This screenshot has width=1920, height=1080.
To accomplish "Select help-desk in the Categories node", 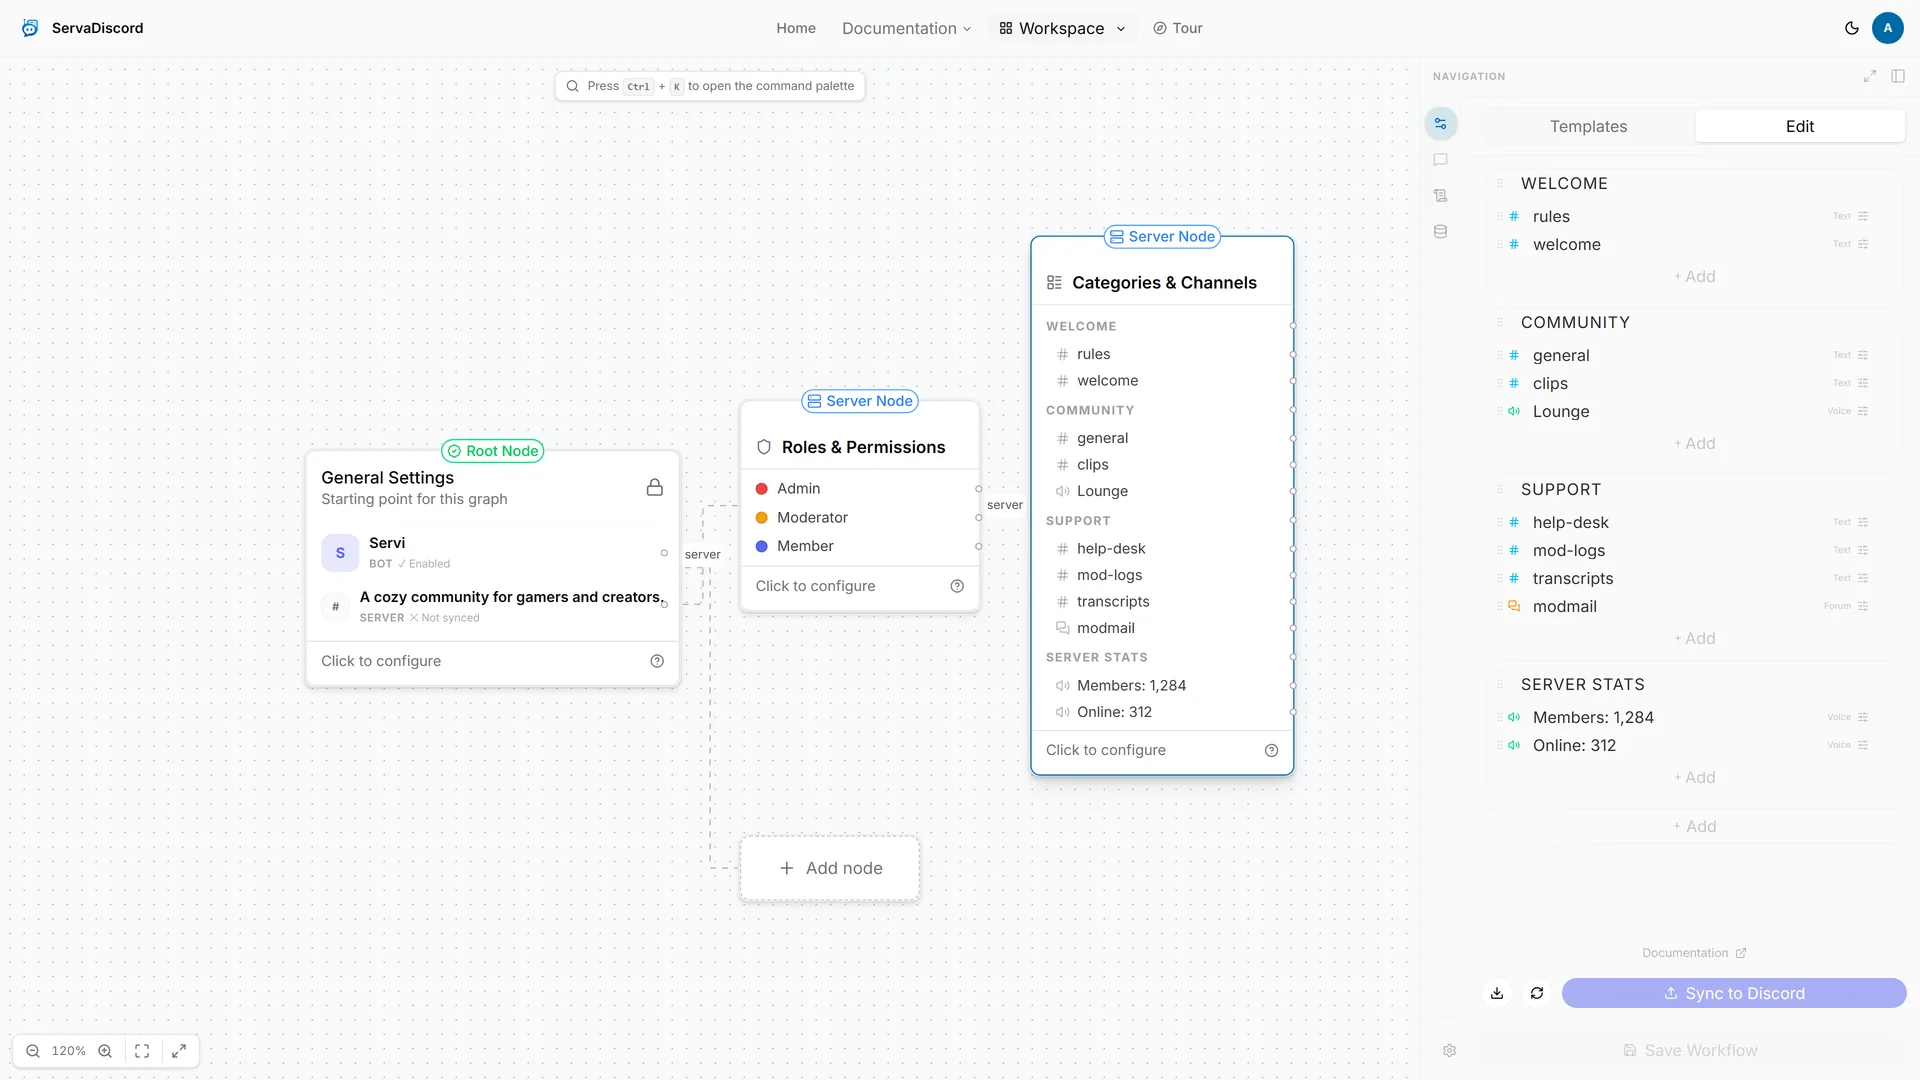I will click(x=1110, y=548).
